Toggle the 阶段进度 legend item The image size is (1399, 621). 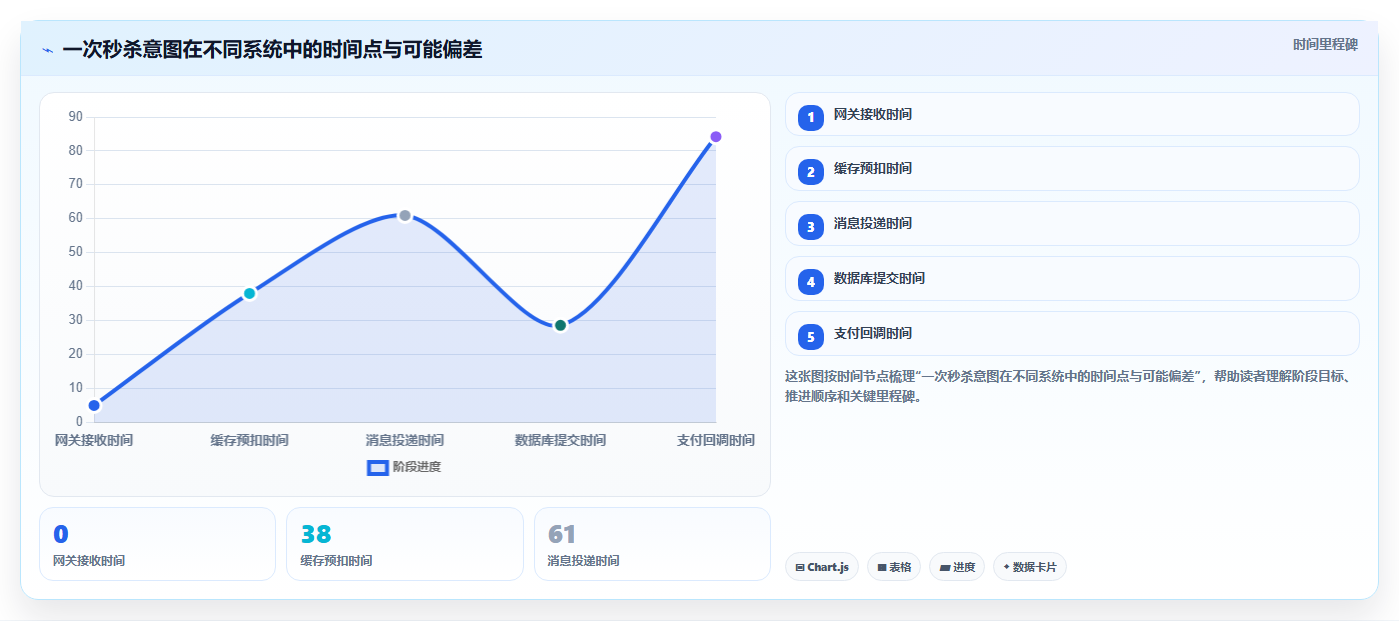404,467
